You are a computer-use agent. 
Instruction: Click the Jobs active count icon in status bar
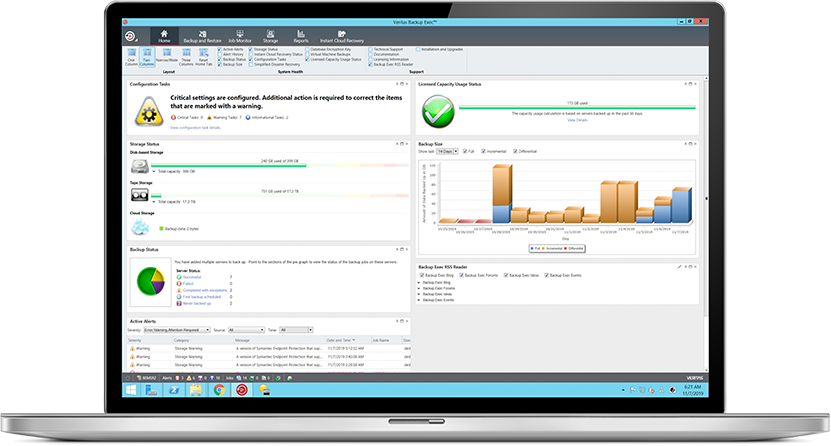coord(240,378)
